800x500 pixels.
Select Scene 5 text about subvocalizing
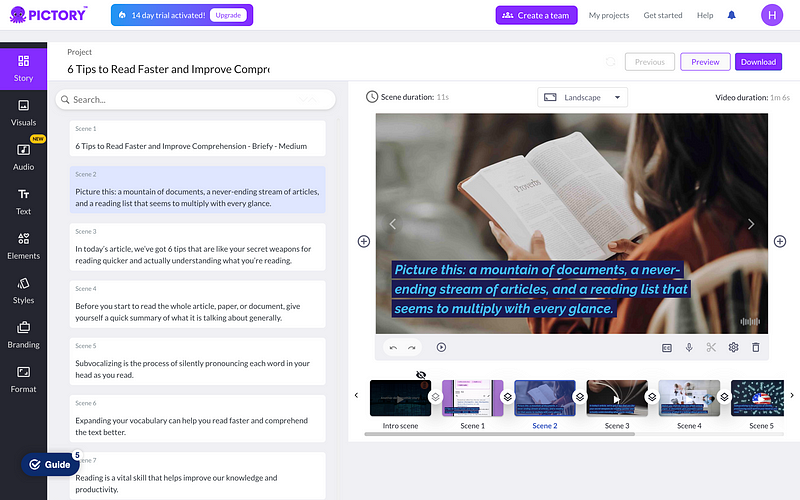point(197,361)
